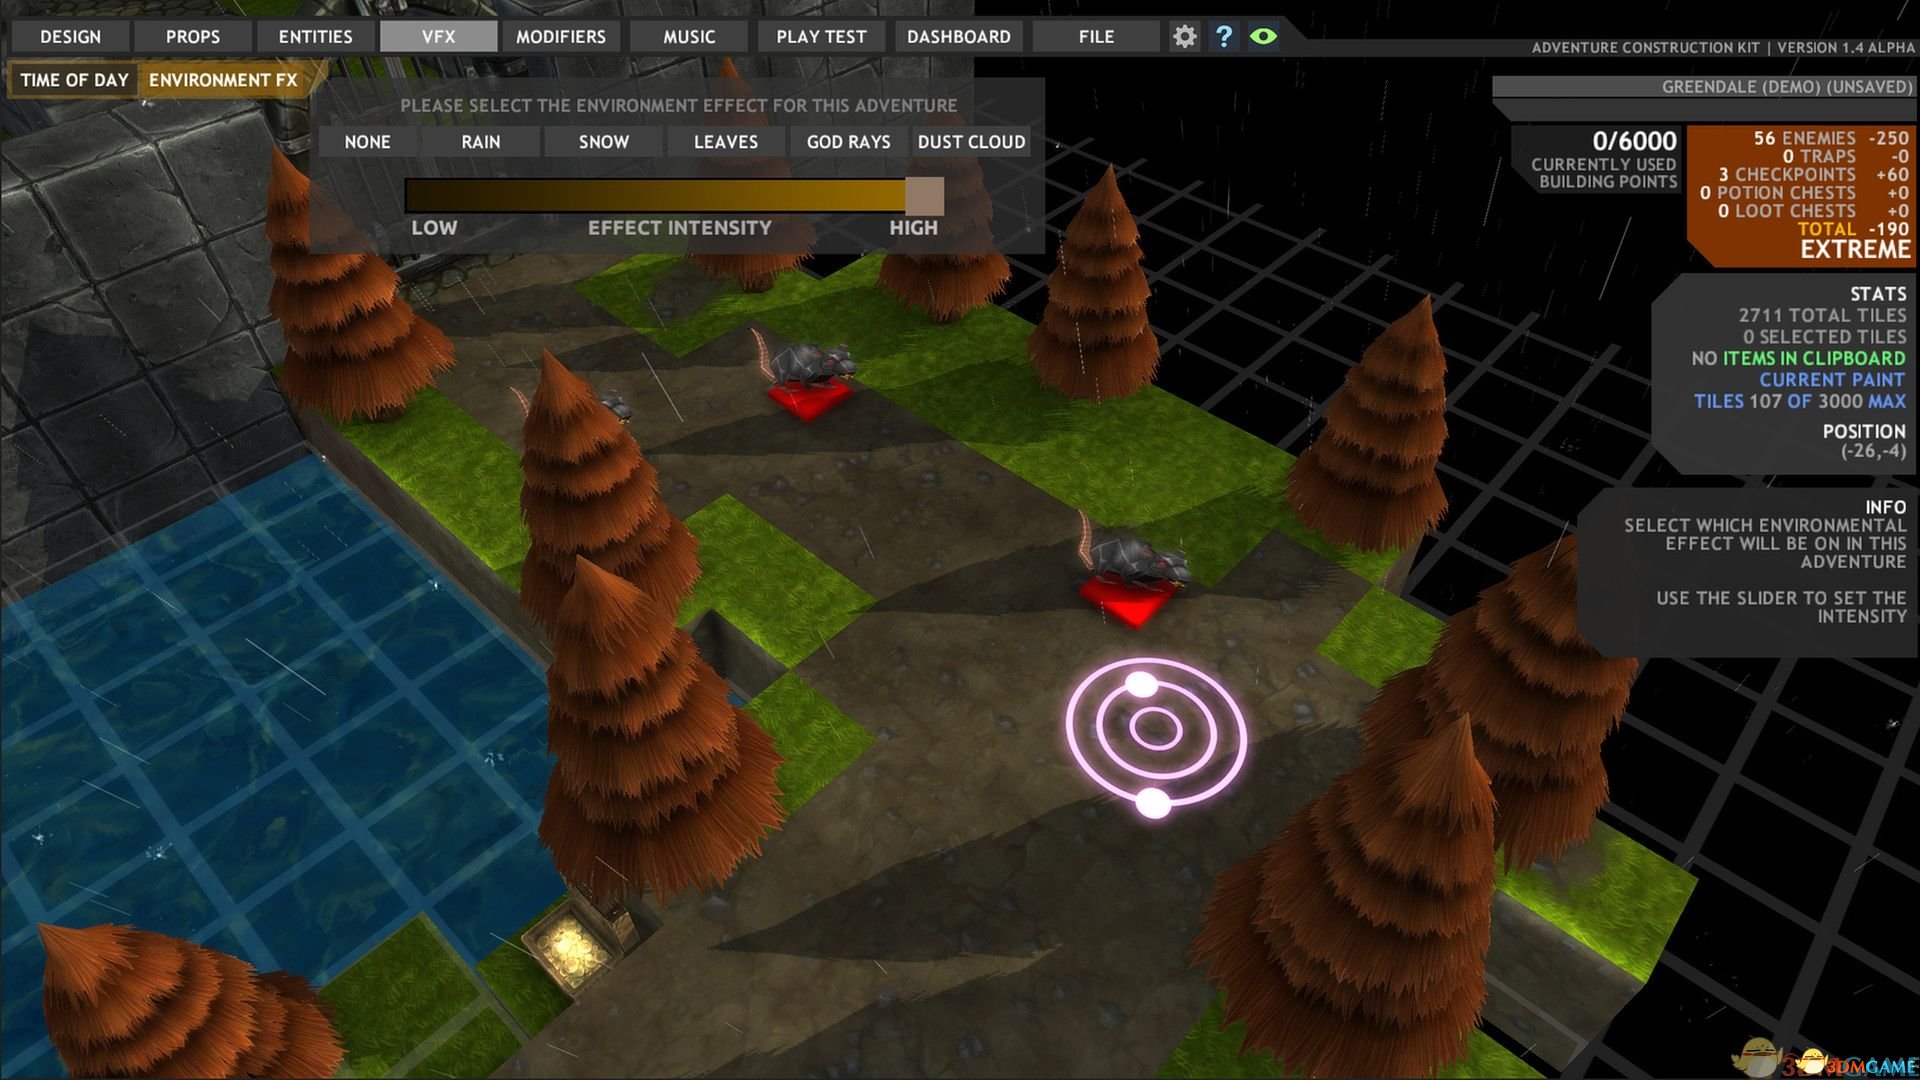Image resolution: width=1920 pixels, height=1080 pixels.
Task: Switch to the DESIGN tab
Action: 70,37
